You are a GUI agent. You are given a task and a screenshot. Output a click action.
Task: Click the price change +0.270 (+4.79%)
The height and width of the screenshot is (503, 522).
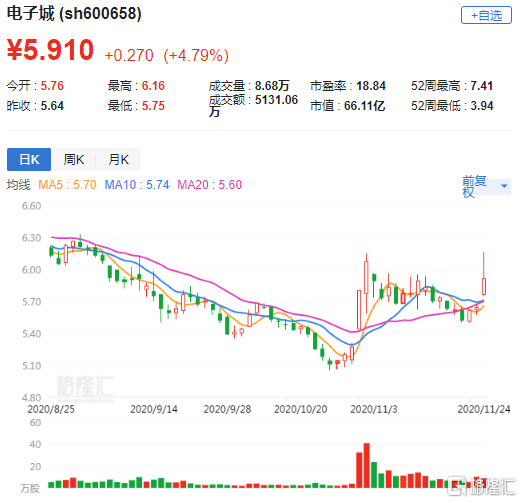(166, 55)
